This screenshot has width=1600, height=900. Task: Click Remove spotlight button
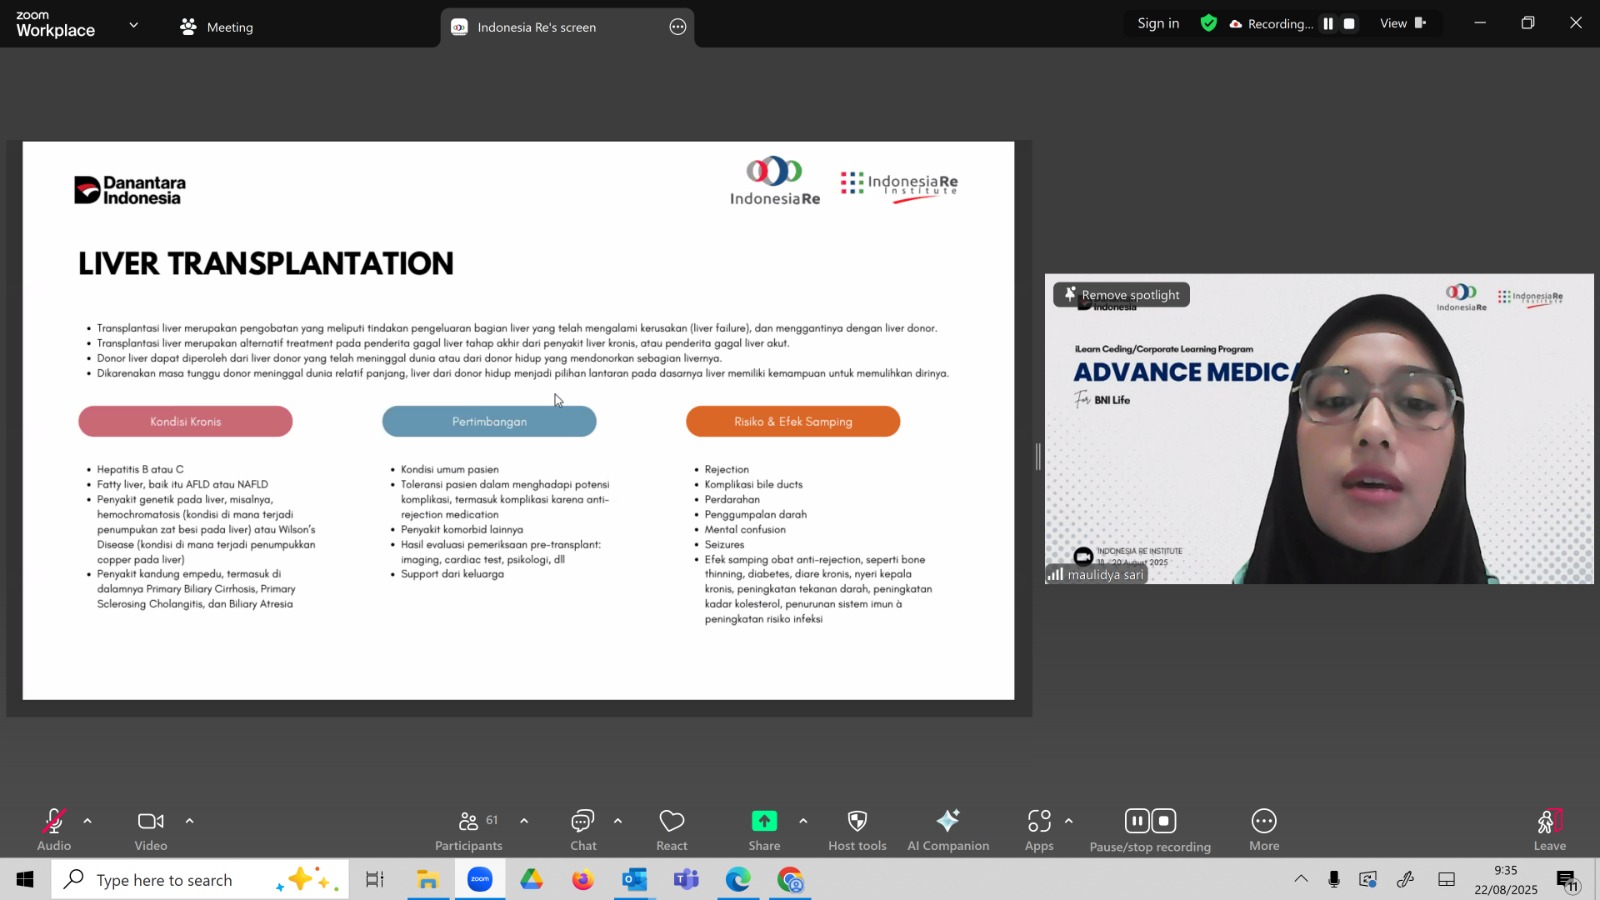pos(1121,295)
